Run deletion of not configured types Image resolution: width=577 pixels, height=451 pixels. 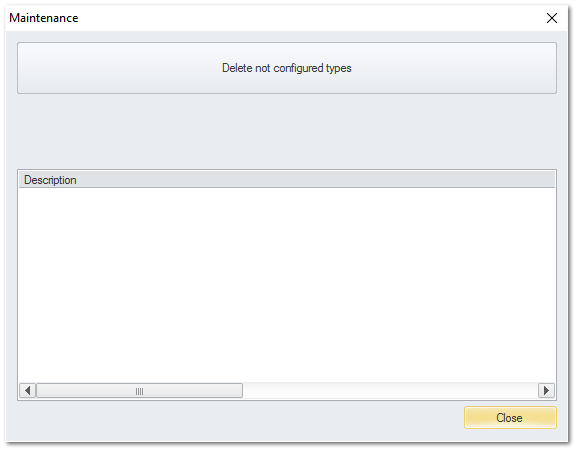coord(287,68)
